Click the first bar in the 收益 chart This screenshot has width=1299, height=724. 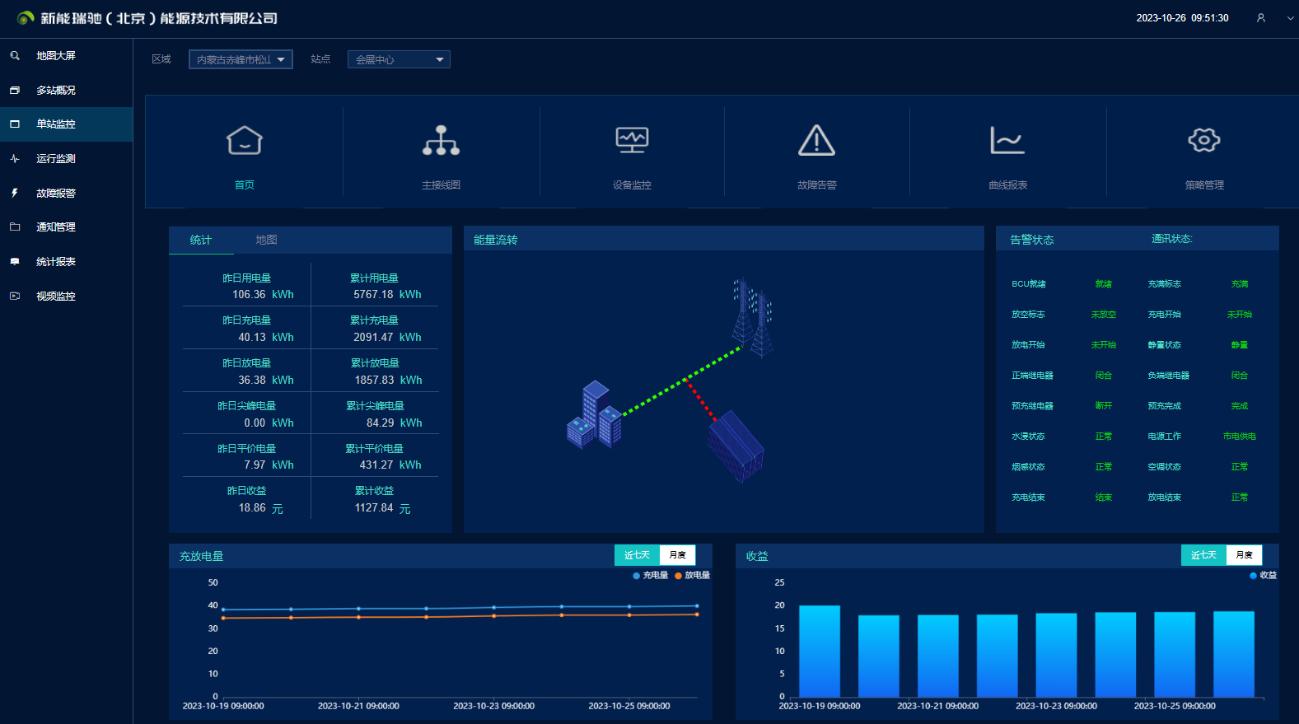click(819, 651)
